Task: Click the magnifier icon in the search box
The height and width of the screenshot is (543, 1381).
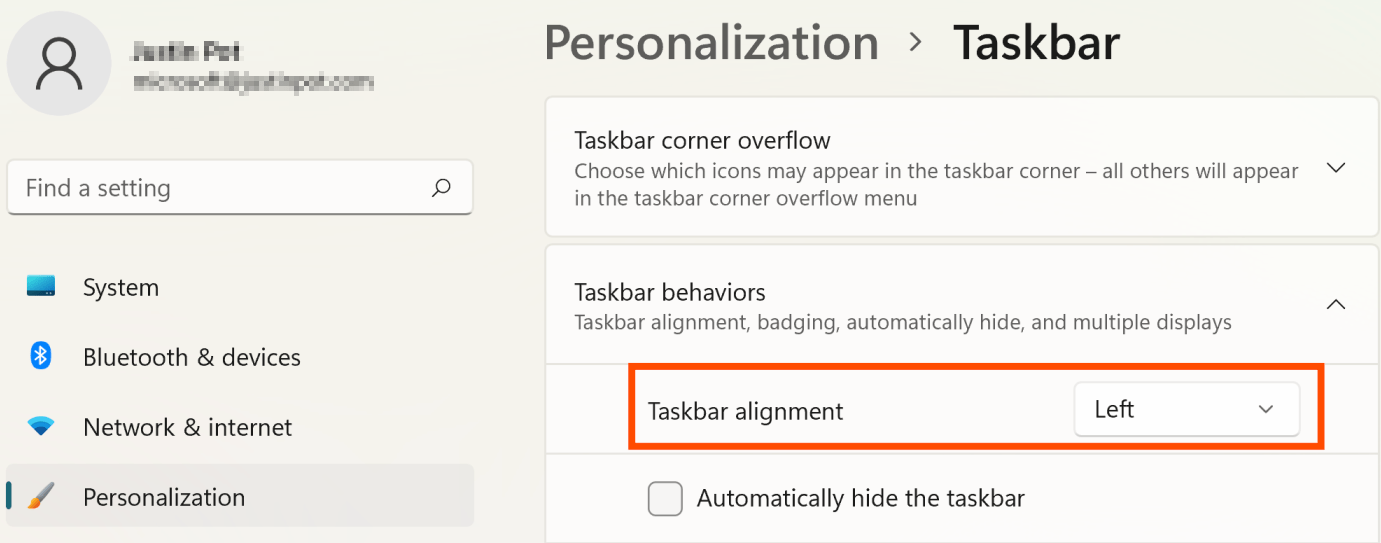Action: (x=441, y=187)
